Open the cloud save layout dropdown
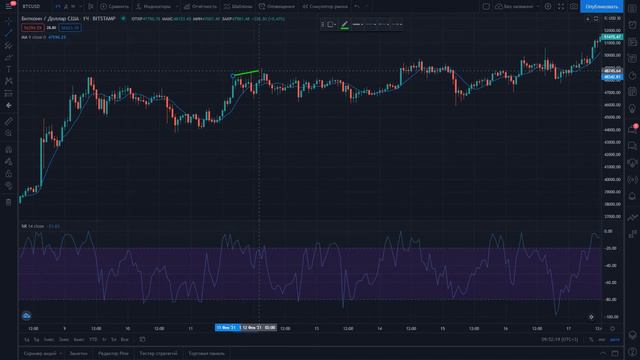The image size is (640, 360). click(516, 6)
